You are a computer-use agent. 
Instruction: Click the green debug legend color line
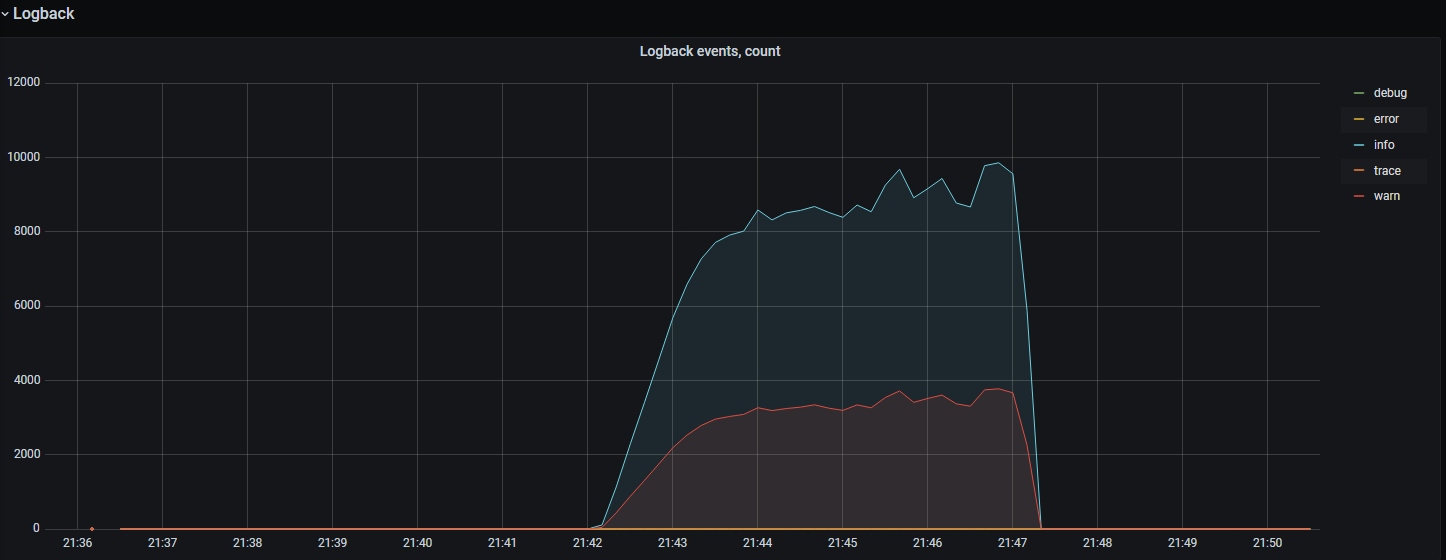(x=1358, y=93)
